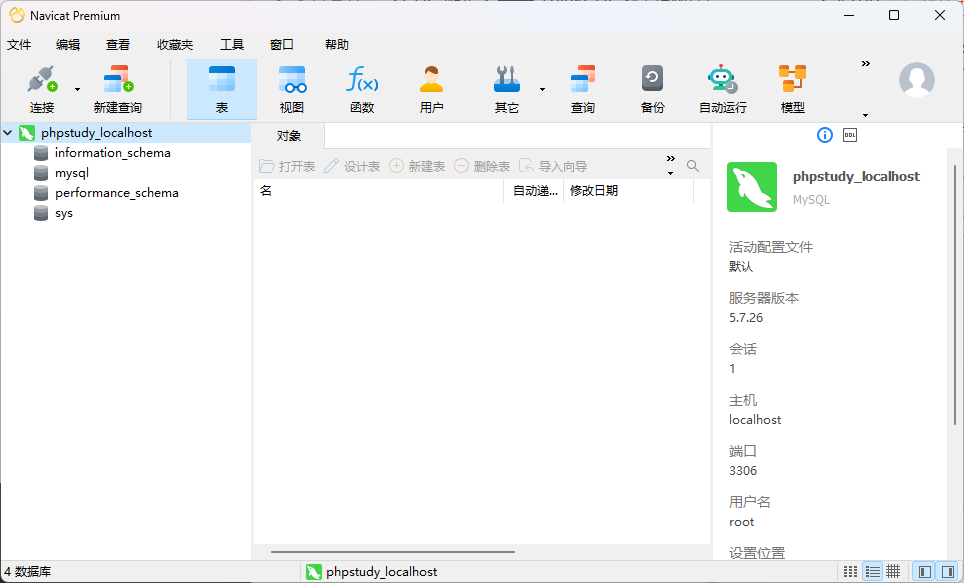Open the Others (其它) dropdown arrow
This screenshot has width=964, height=583.
542,89
